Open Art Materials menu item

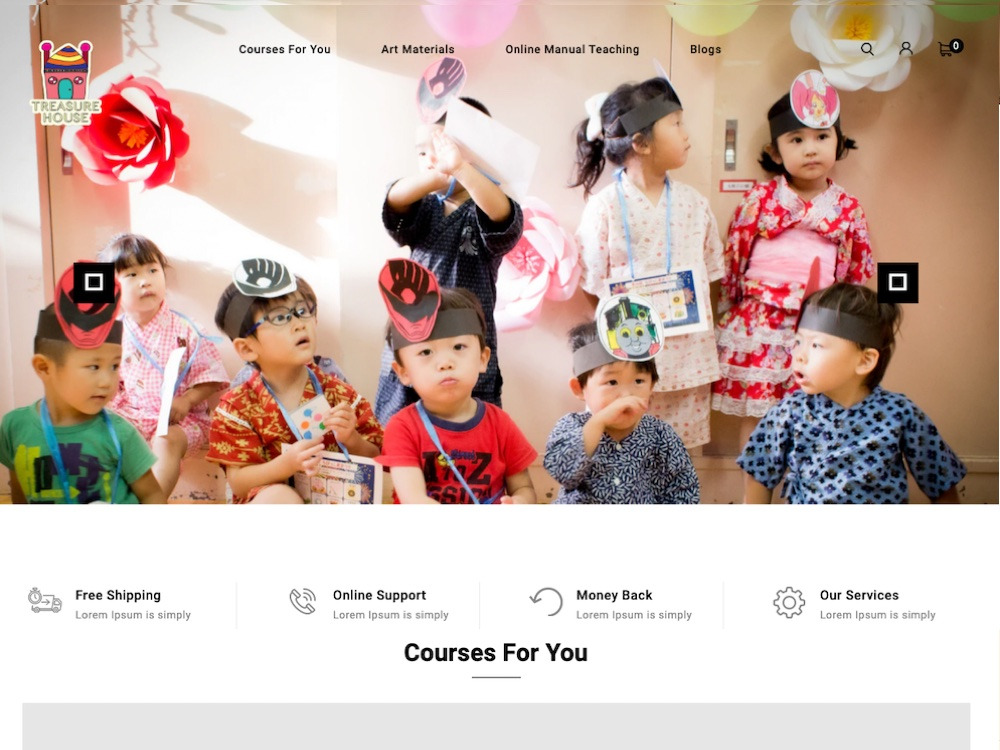coord(418,49)
